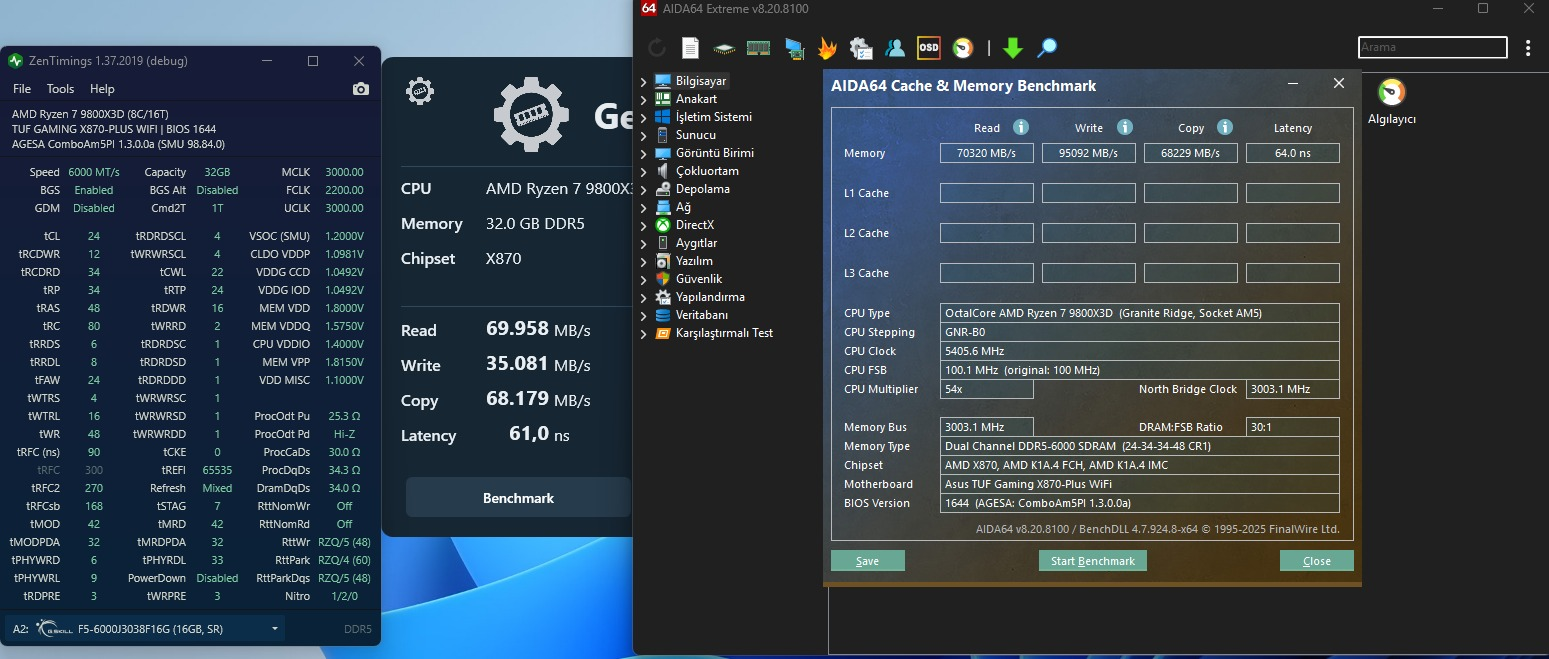Click the Start Benchmark button
This screenshot has width=1549, height=659.
[x=1093, y=561]
